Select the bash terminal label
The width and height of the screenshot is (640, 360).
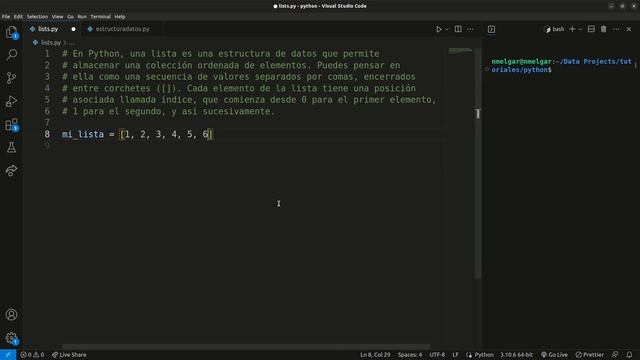coord(554,29)
